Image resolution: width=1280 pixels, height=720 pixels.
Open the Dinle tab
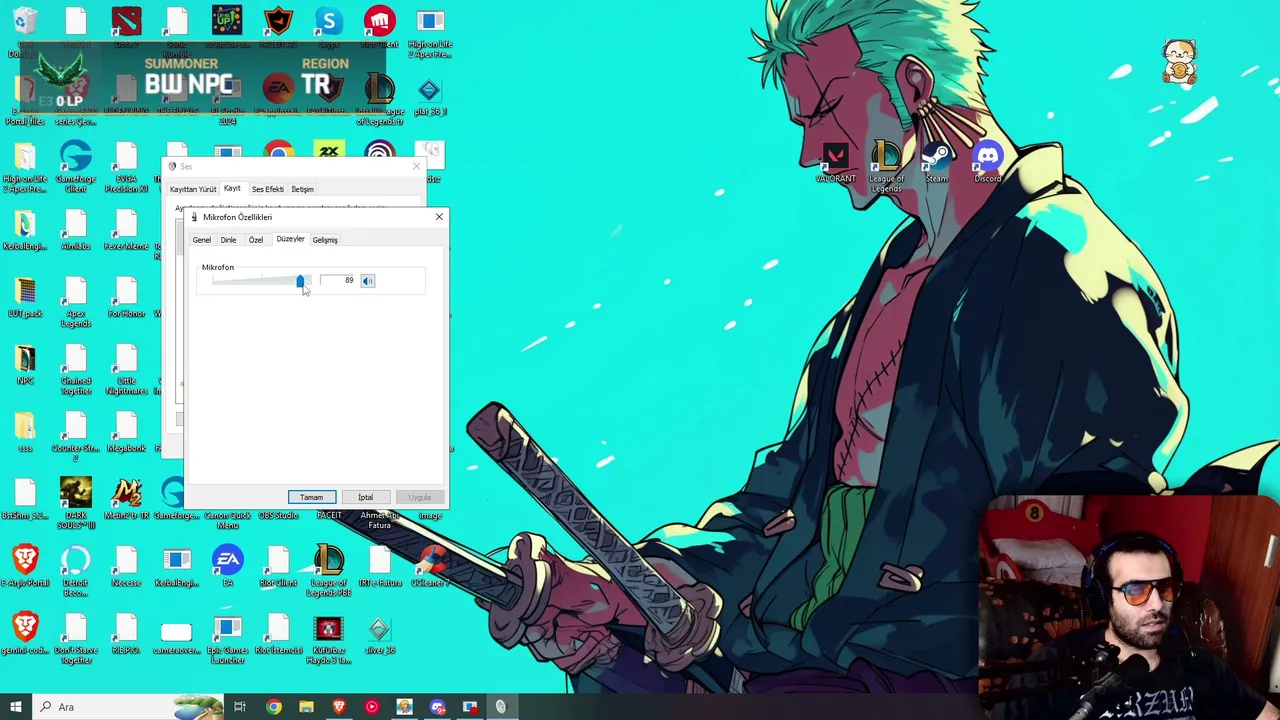(x=228, y=240)
